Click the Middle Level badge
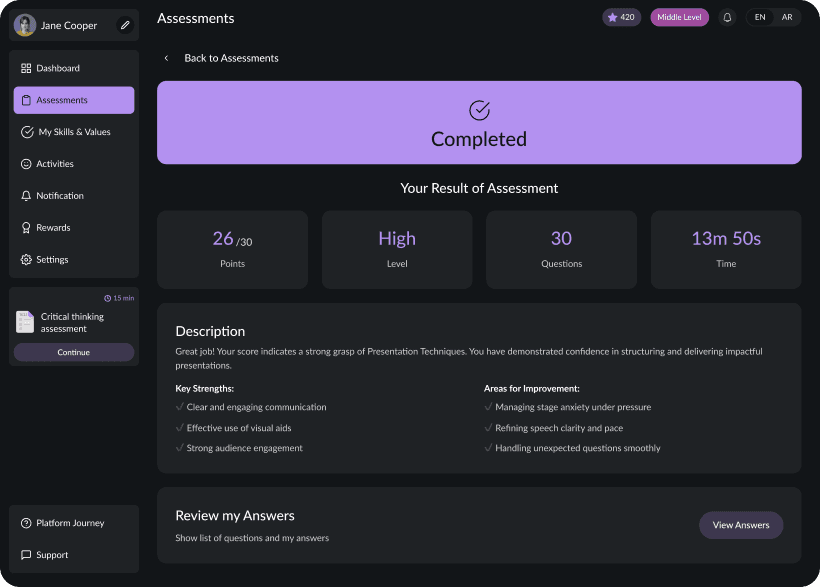 click(679, 17)
